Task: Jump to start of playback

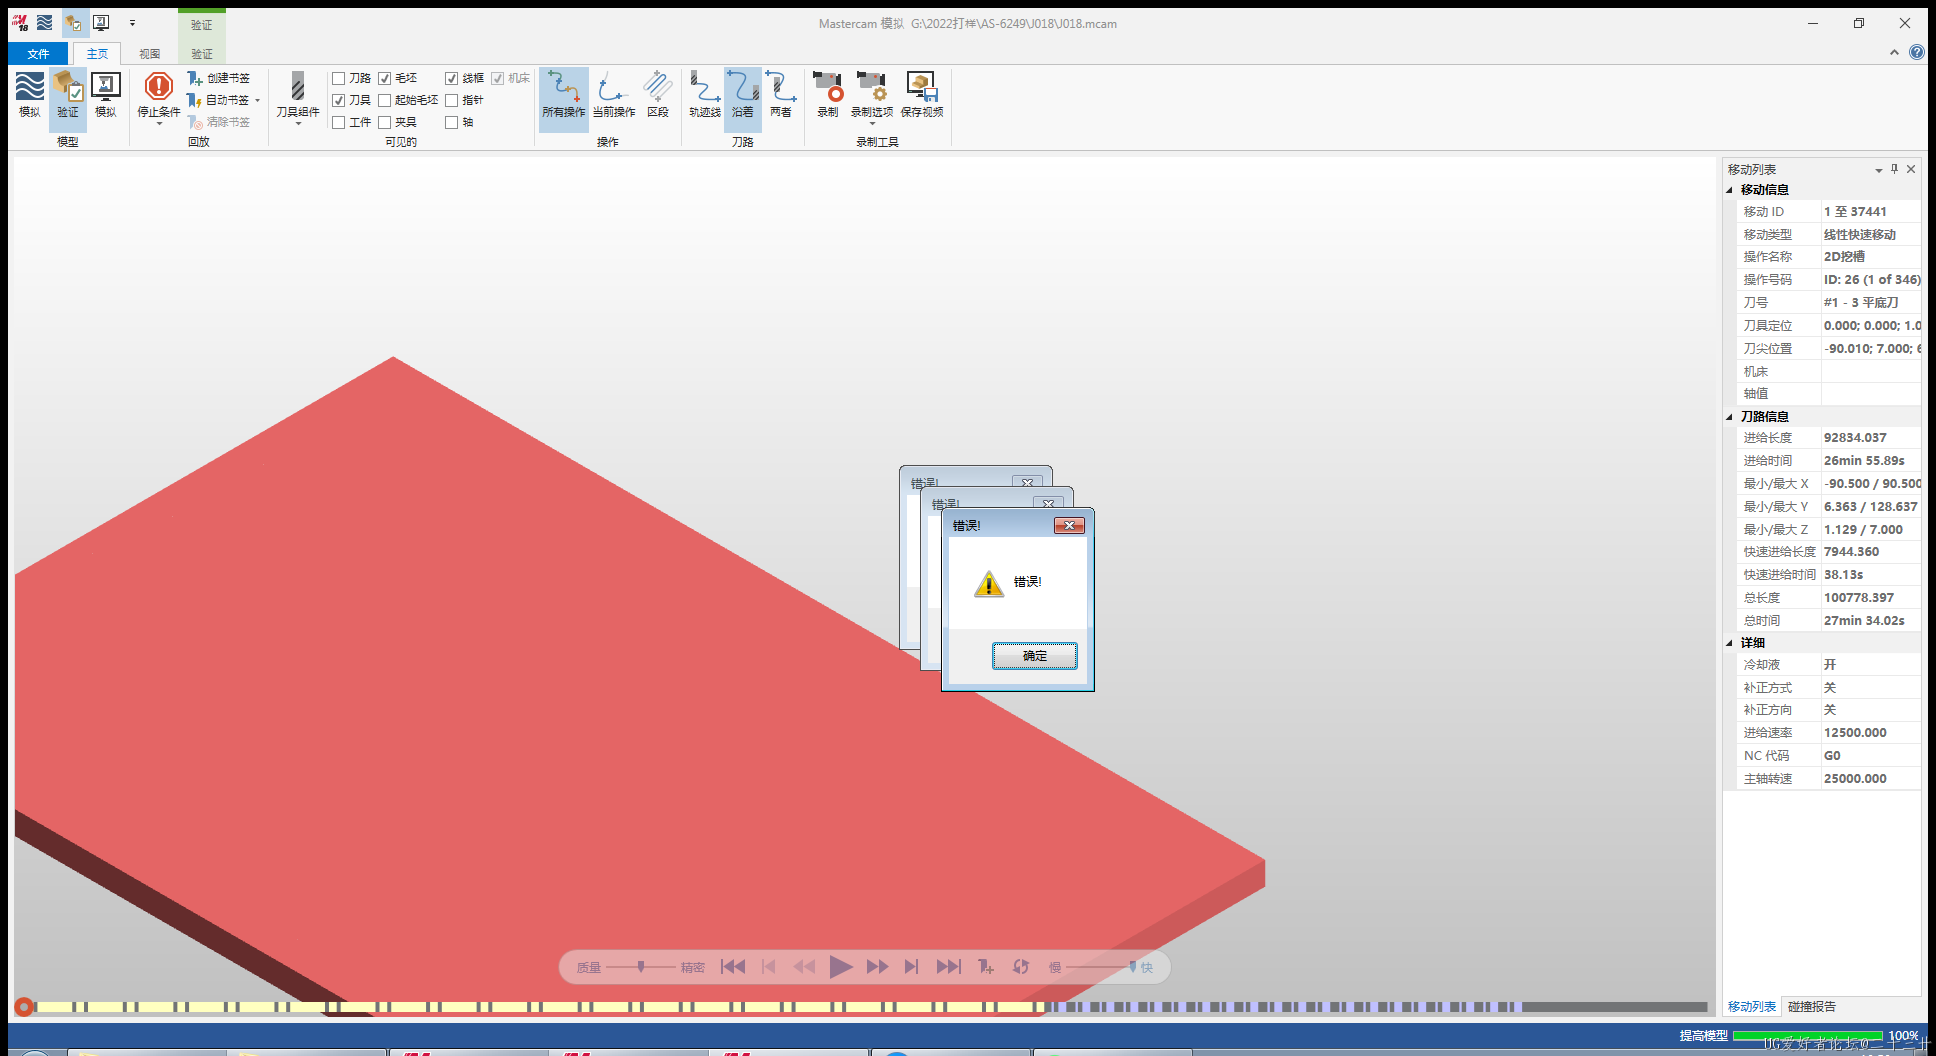Action: [733, 966]
